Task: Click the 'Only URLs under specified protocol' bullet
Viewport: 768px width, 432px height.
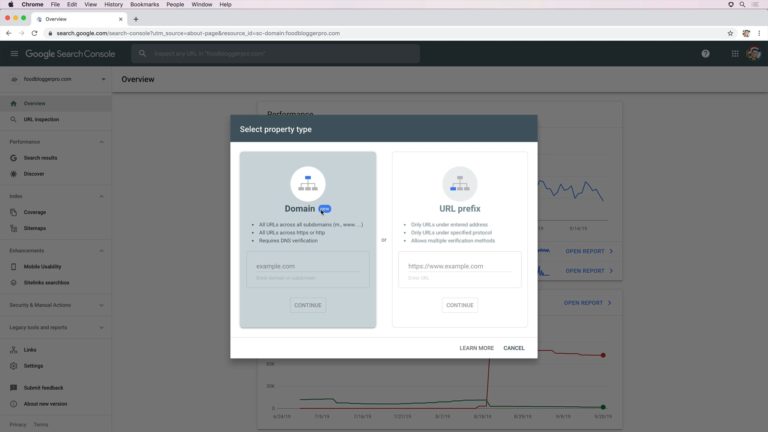Action: pyautogui.click(x=451, y=233)
